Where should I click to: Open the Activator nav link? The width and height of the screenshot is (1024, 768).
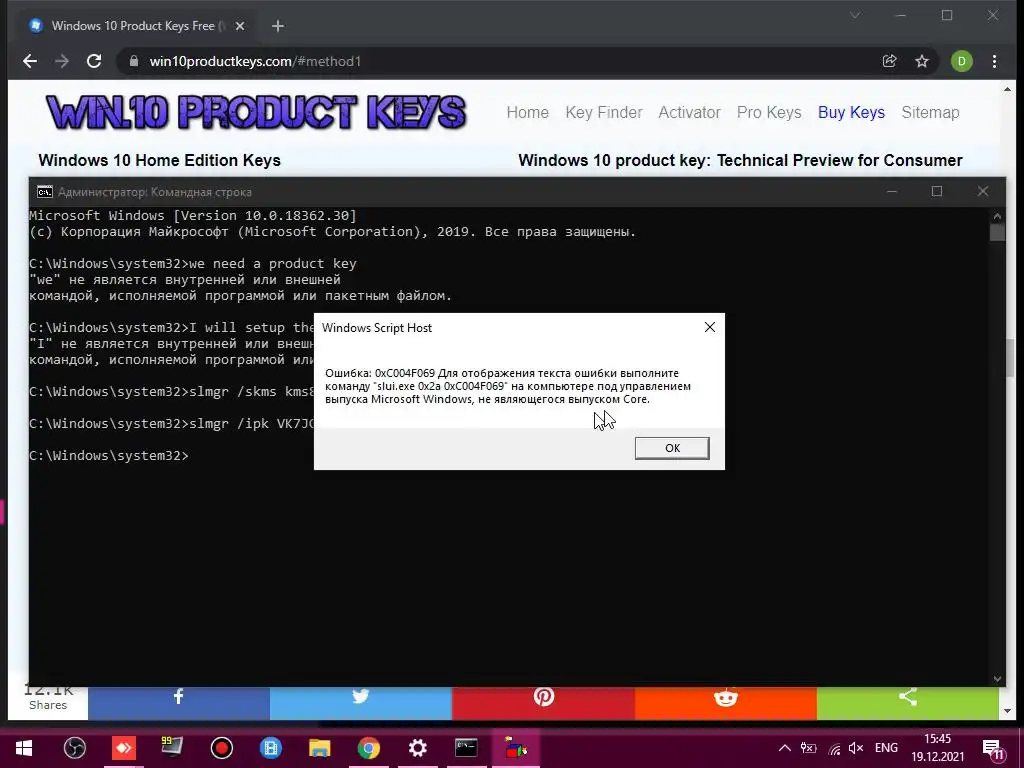pyautogui.click(x=690, y=112)
